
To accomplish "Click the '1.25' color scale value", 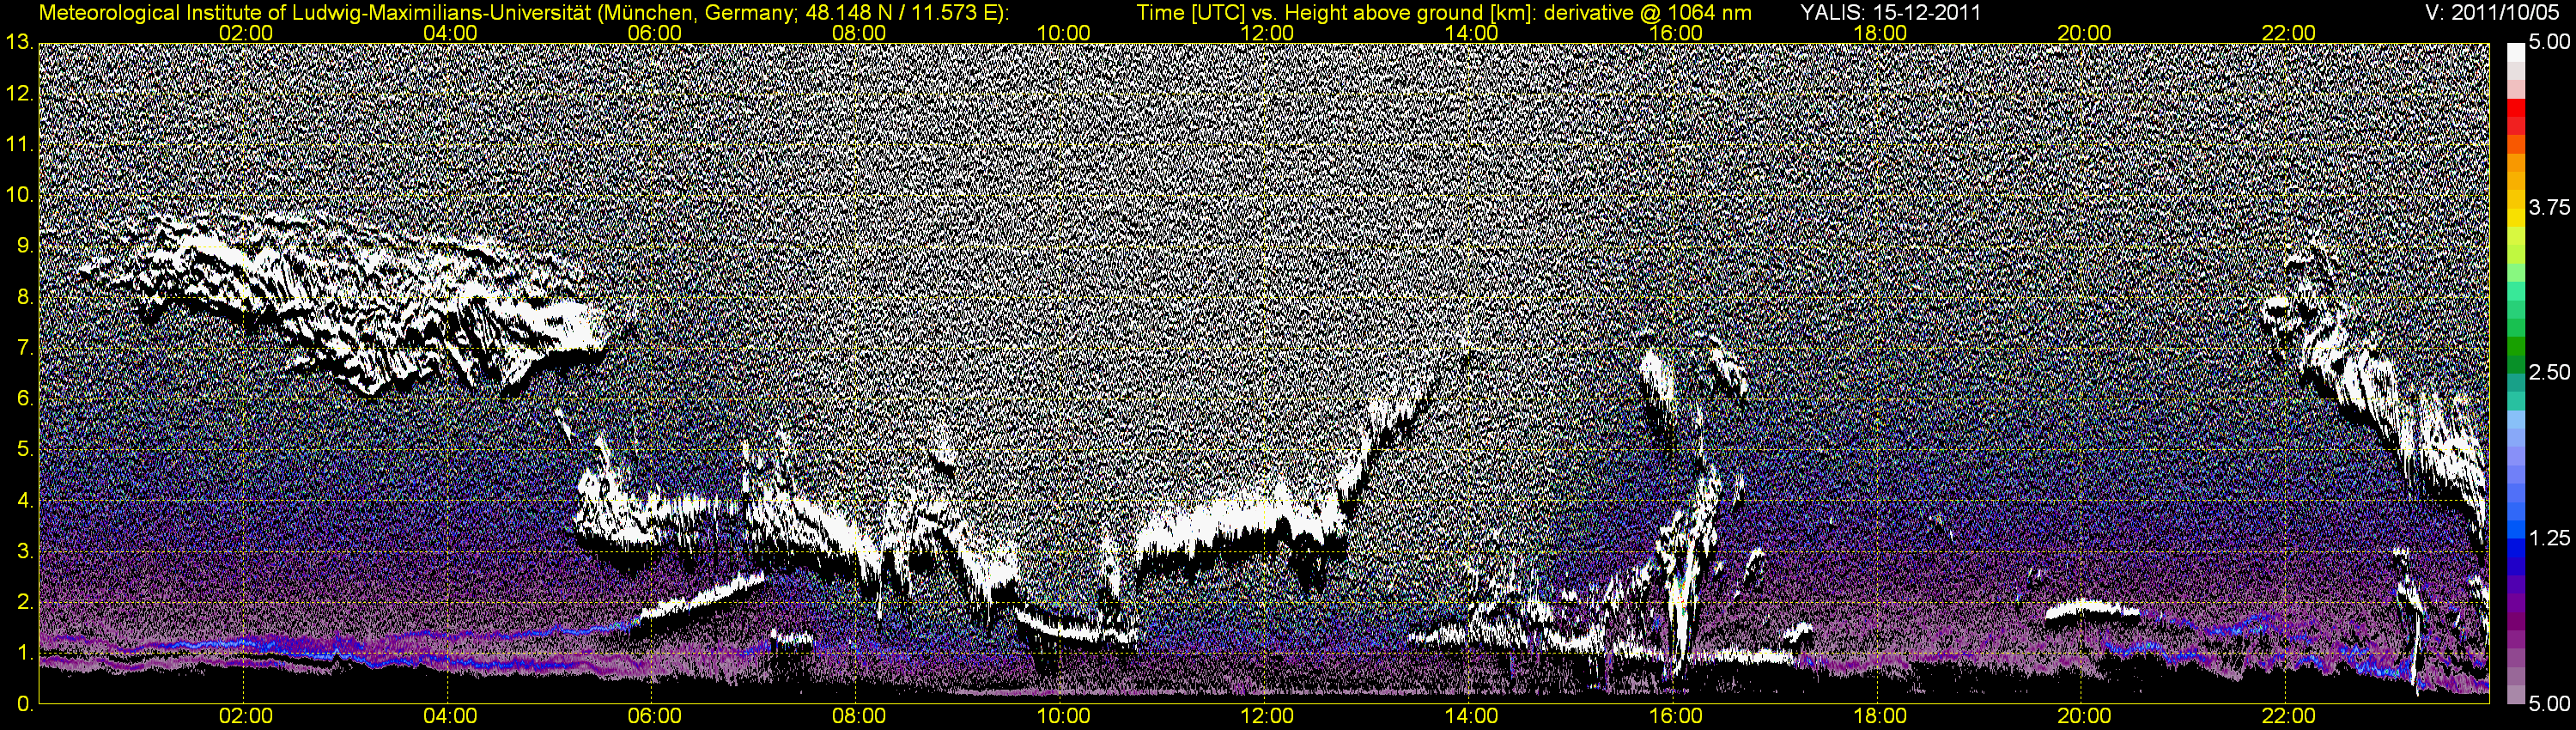I will click(2548, 538).
